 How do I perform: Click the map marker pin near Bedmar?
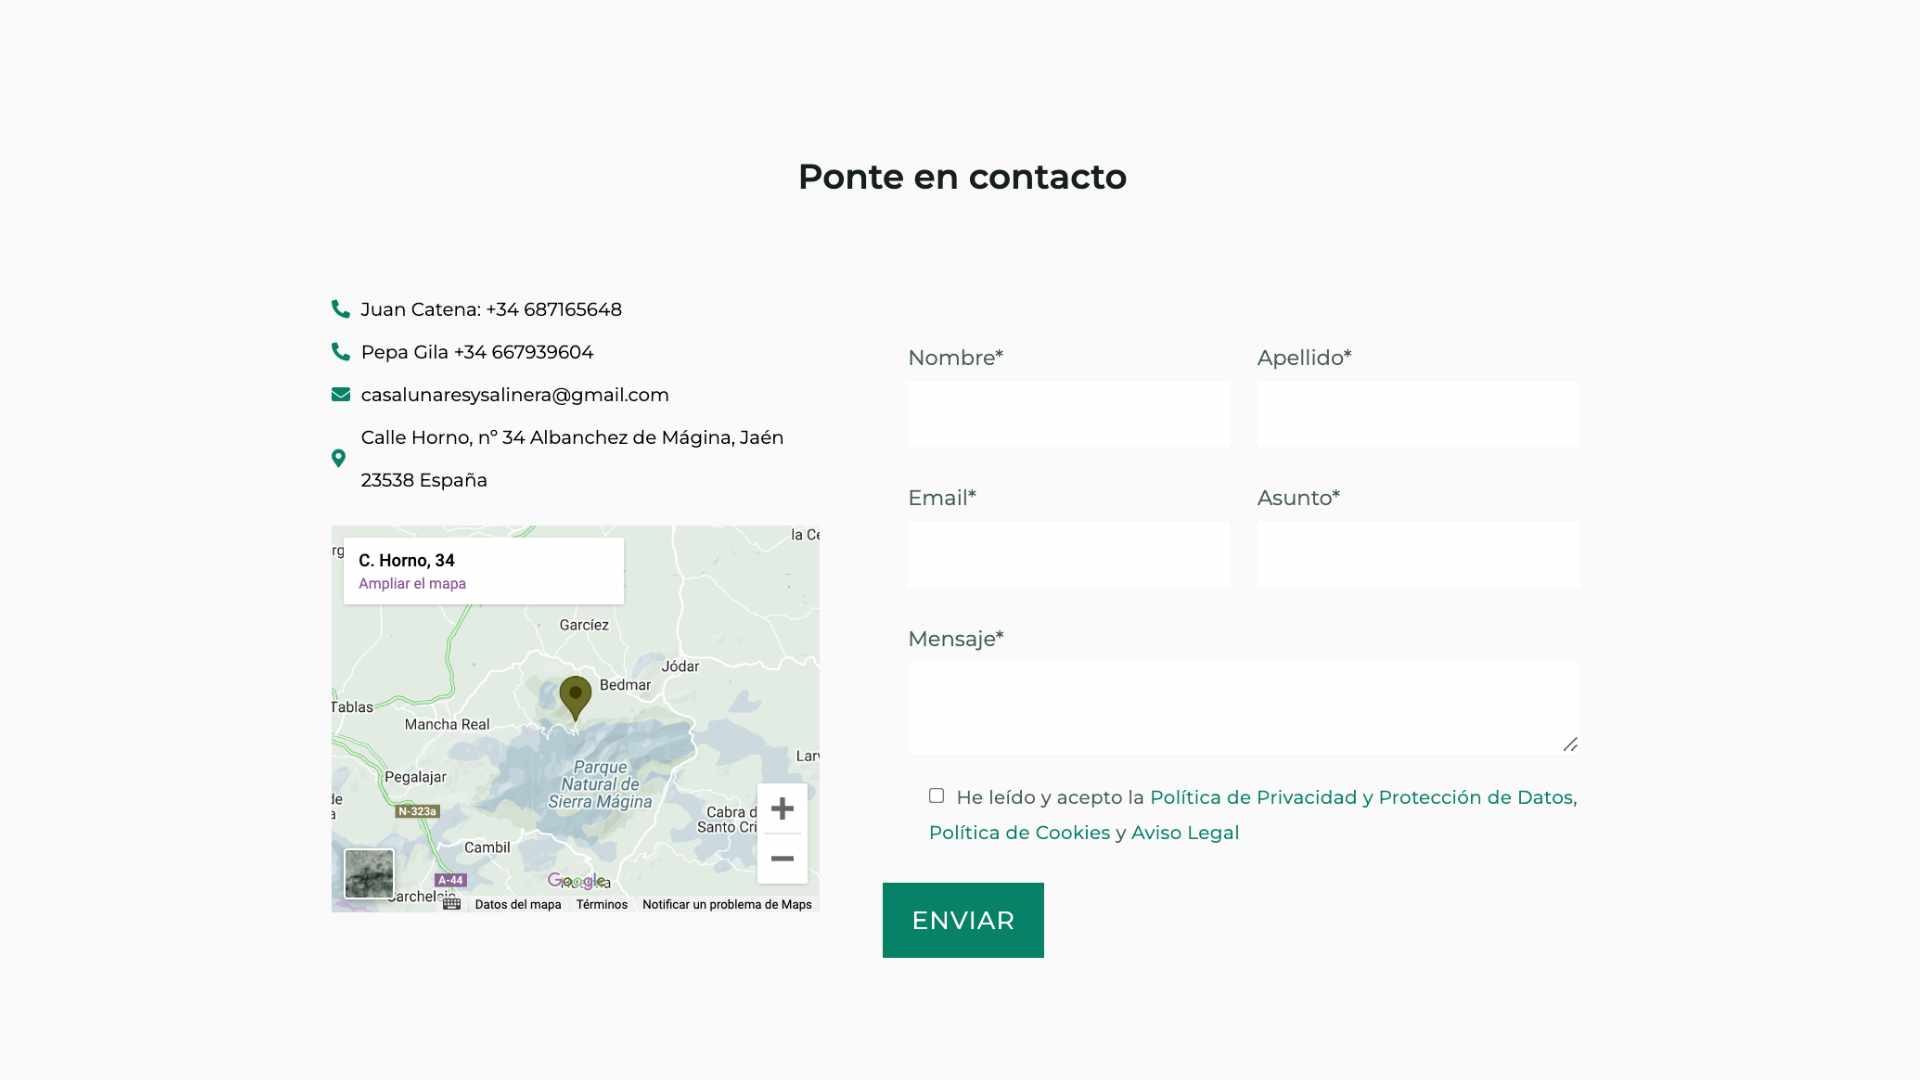575,698
